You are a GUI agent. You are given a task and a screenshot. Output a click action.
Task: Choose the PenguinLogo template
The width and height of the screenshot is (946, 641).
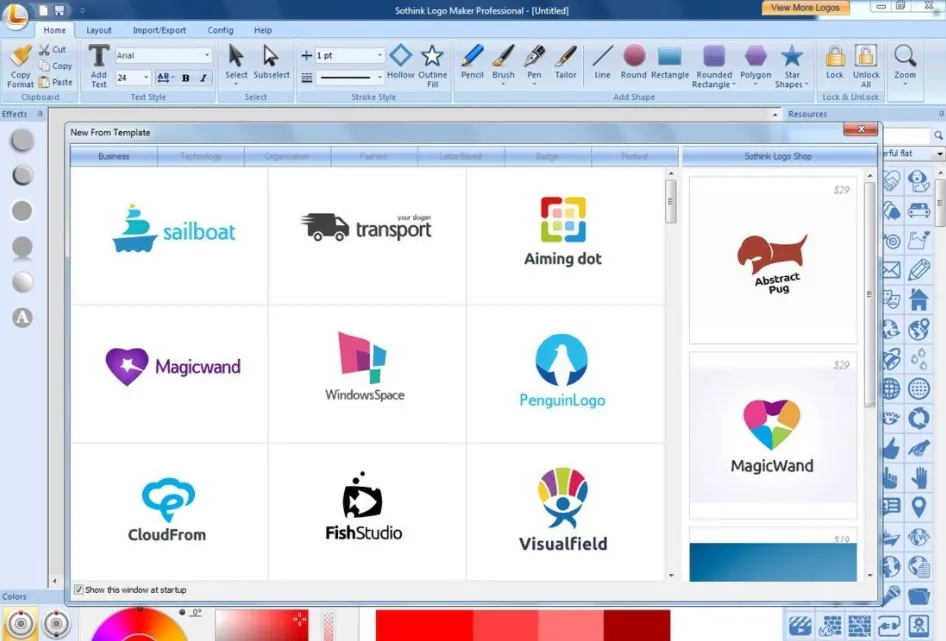click(x=565, y=374)
